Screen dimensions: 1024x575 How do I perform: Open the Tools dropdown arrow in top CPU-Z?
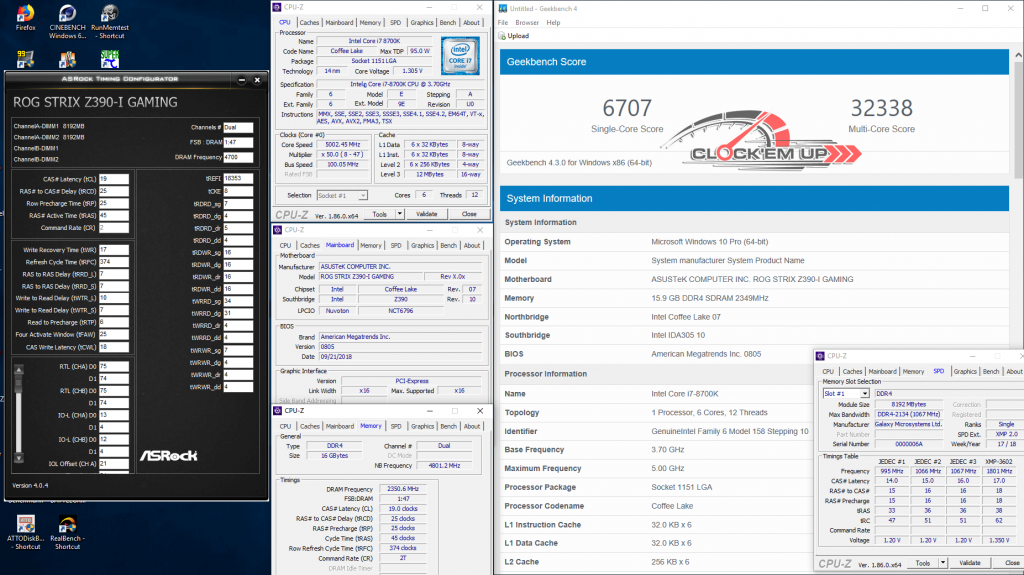400,214
